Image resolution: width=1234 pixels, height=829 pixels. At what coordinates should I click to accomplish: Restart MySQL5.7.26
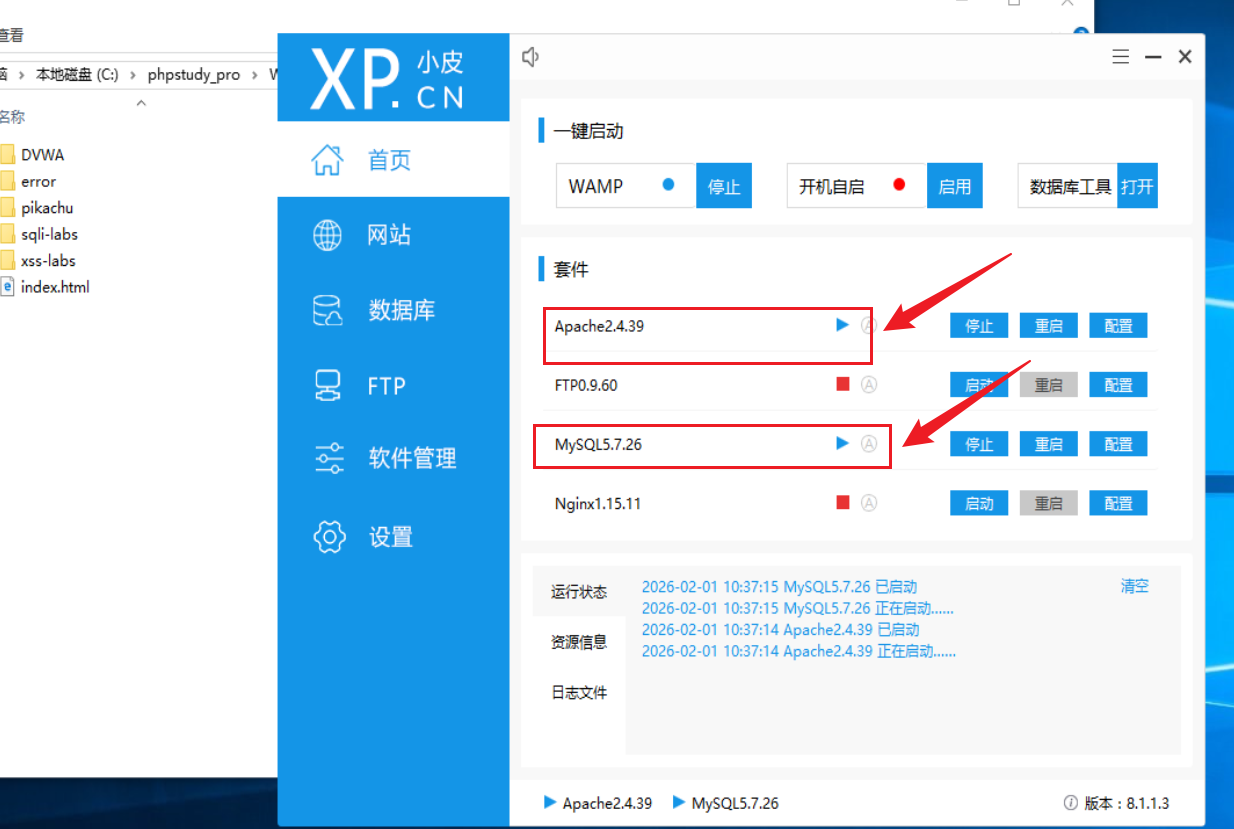(1049, 443)
